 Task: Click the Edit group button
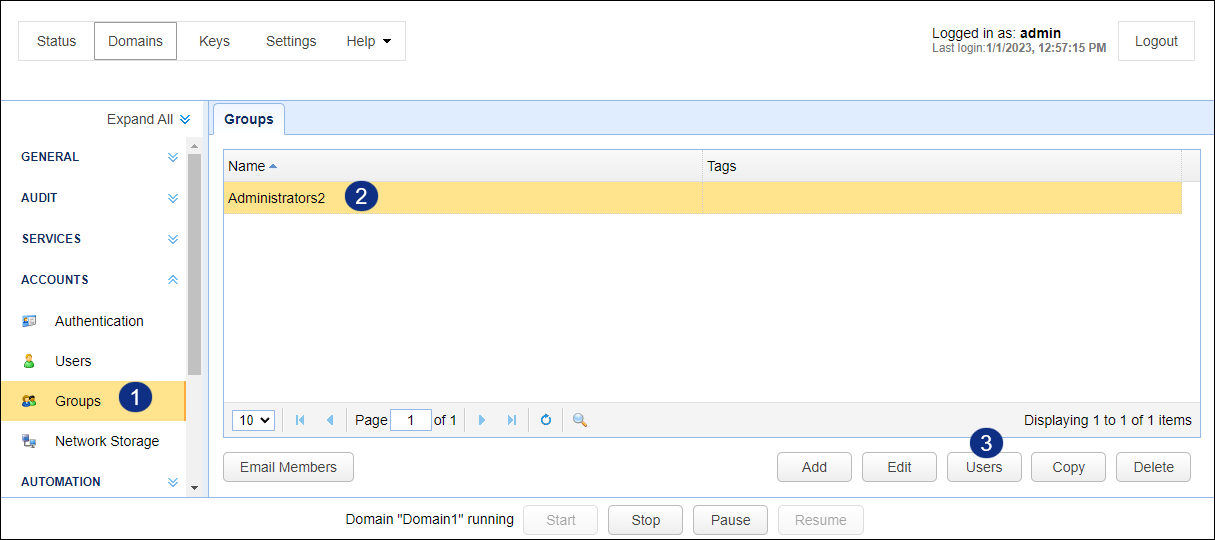899,467
